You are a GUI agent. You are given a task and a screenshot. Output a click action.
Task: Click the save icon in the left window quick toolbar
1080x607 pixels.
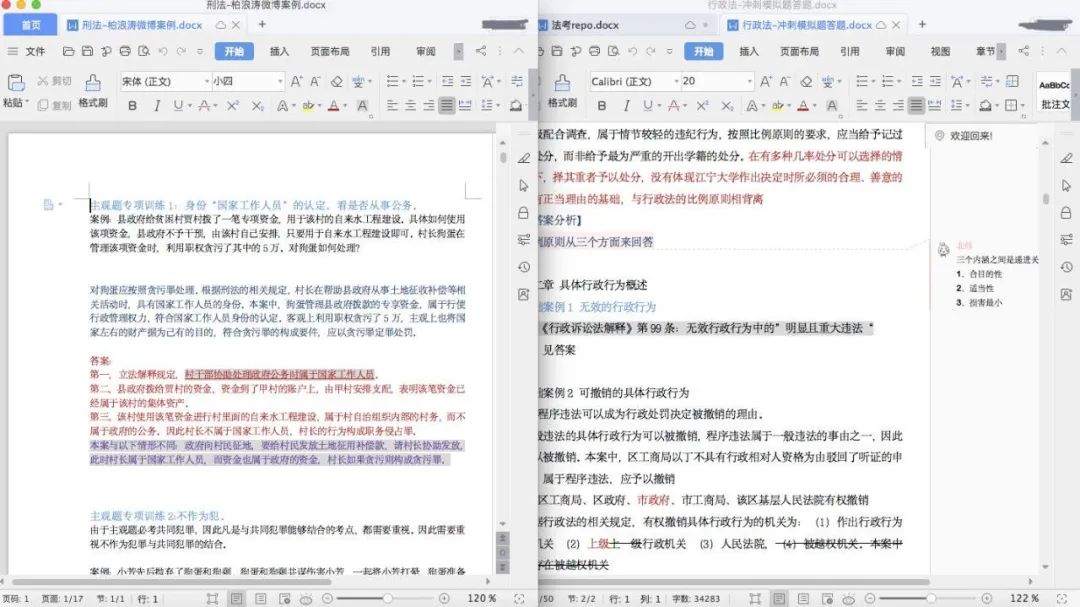[87, 51]
